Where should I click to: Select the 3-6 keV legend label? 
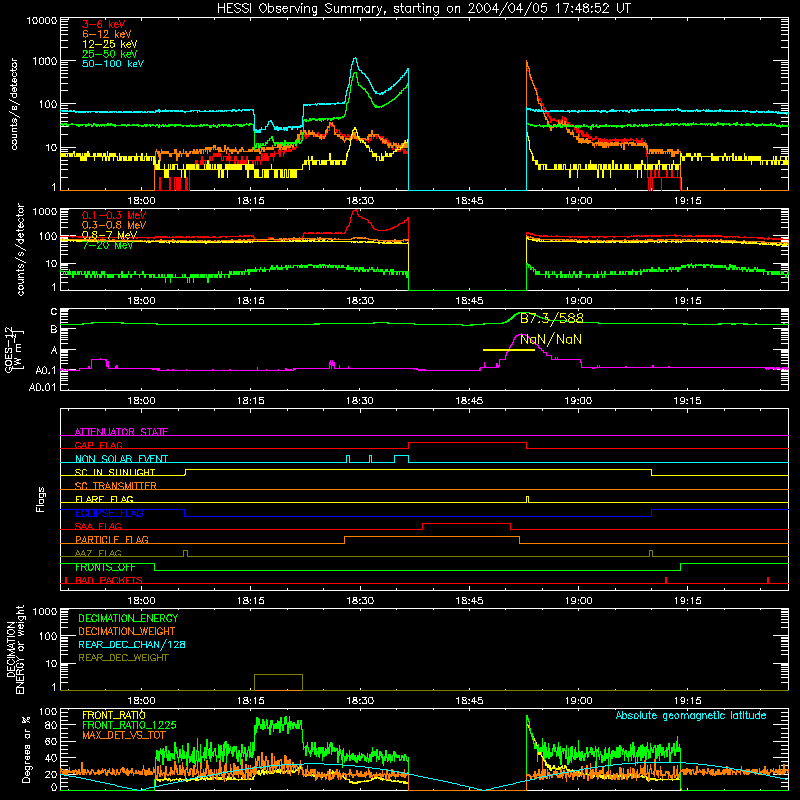[x=104, y=24]
